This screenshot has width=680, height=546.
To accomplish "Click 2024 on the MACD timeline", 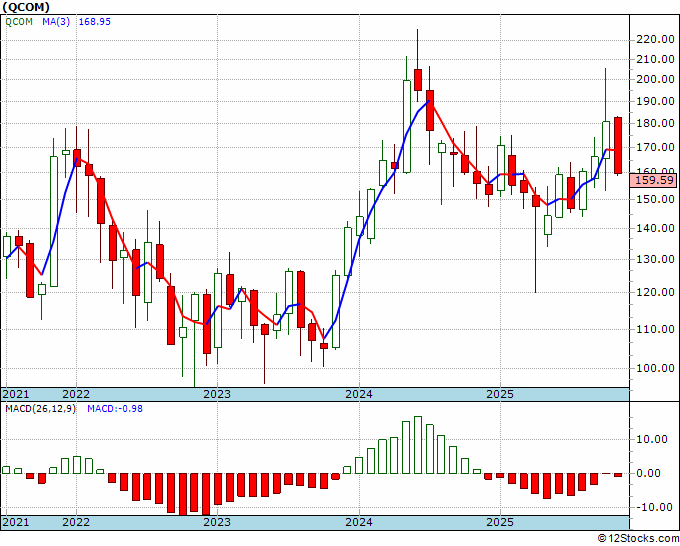I will [x=359, y=522].
